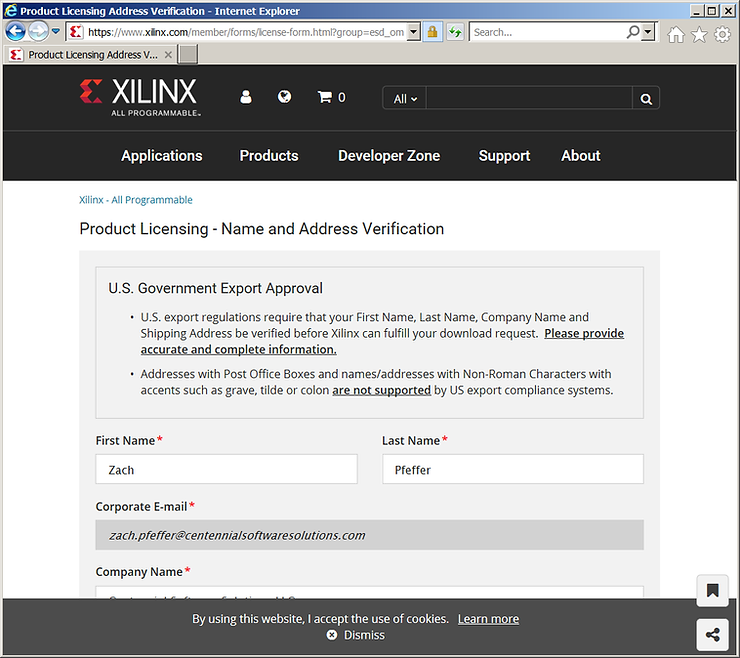
Task: Click the Internet Explorer title bar icon
Action: tap(10, 10)
